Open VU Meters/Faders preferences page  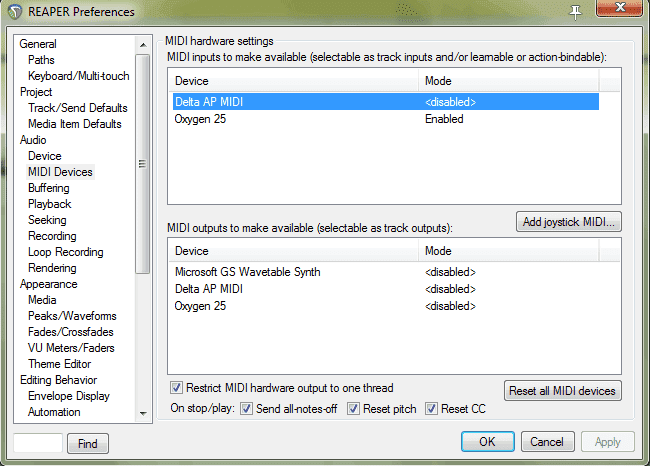71,348
